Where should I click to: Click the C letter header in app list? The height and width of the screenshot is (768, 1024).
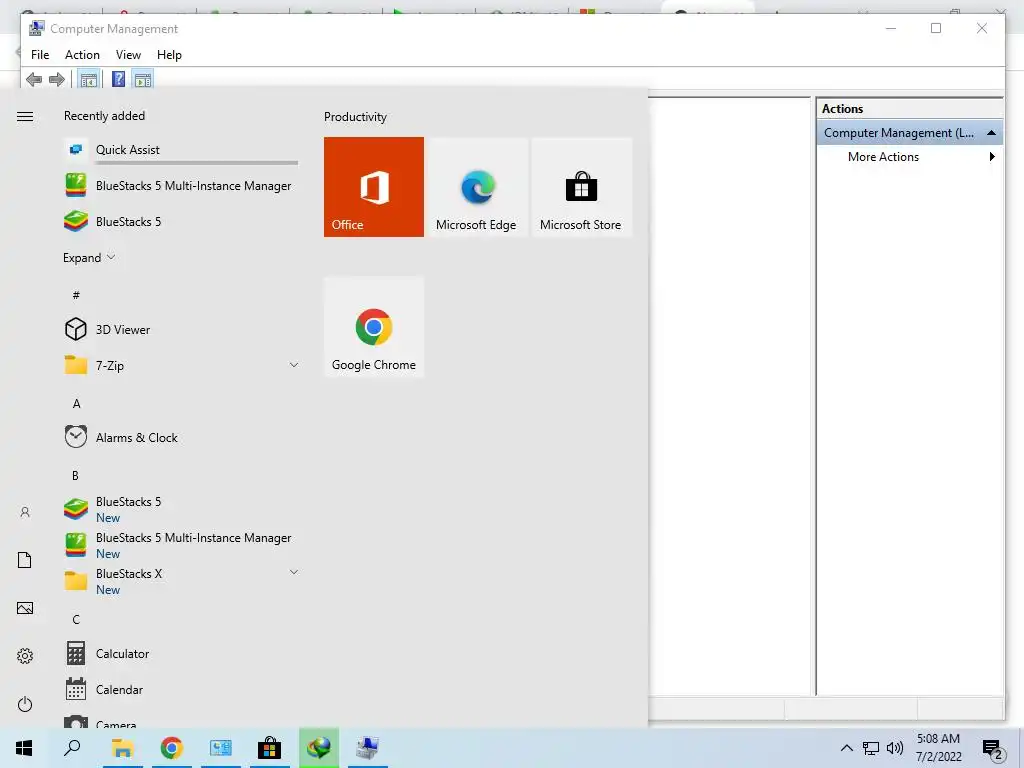point(76,619)
